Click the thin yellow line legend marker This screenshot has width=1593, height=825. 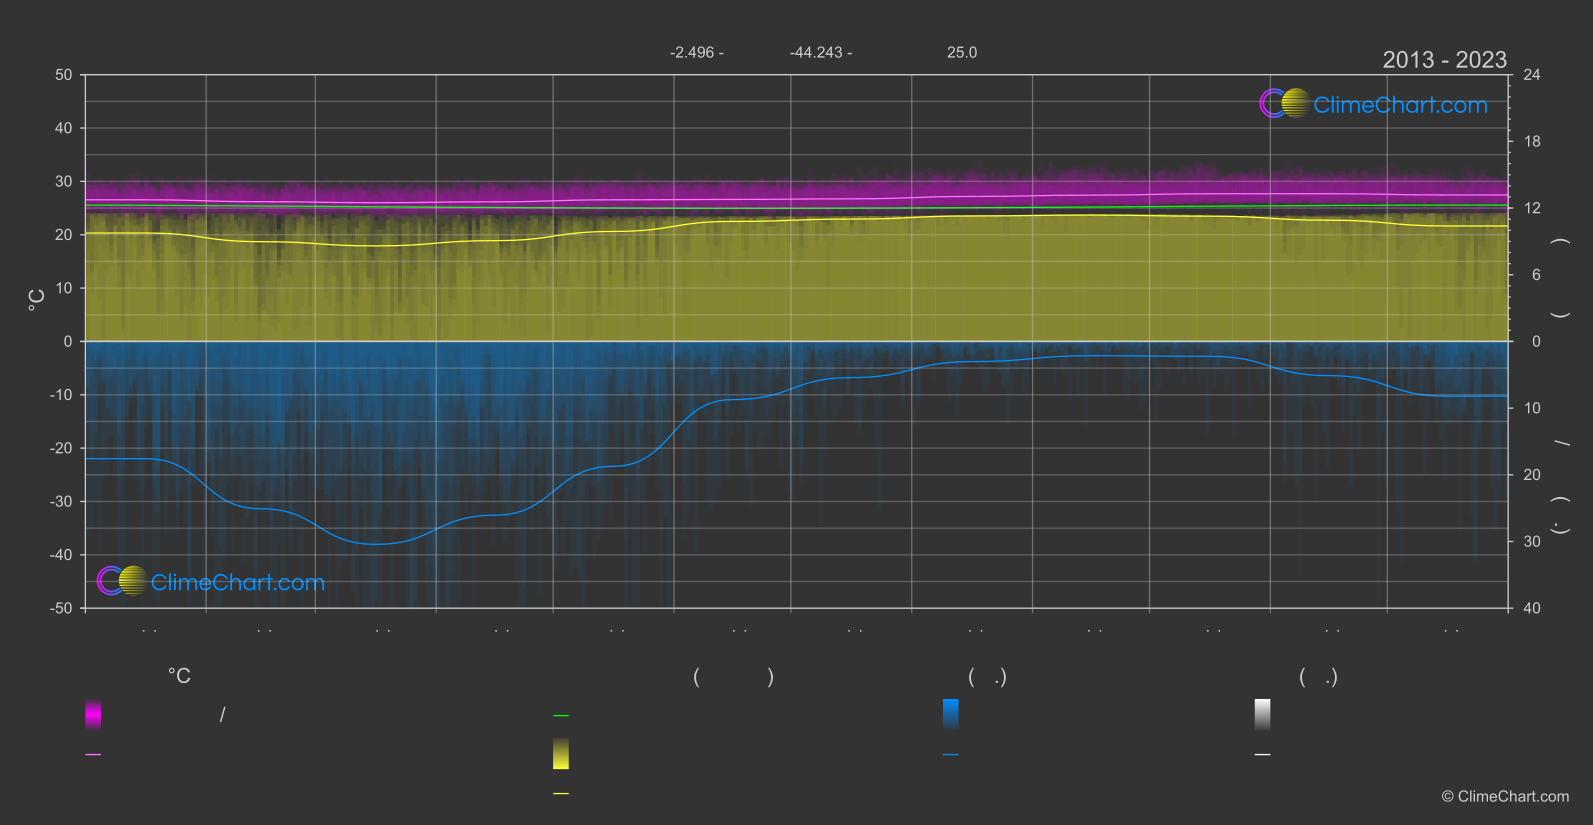tap(561, 794)
